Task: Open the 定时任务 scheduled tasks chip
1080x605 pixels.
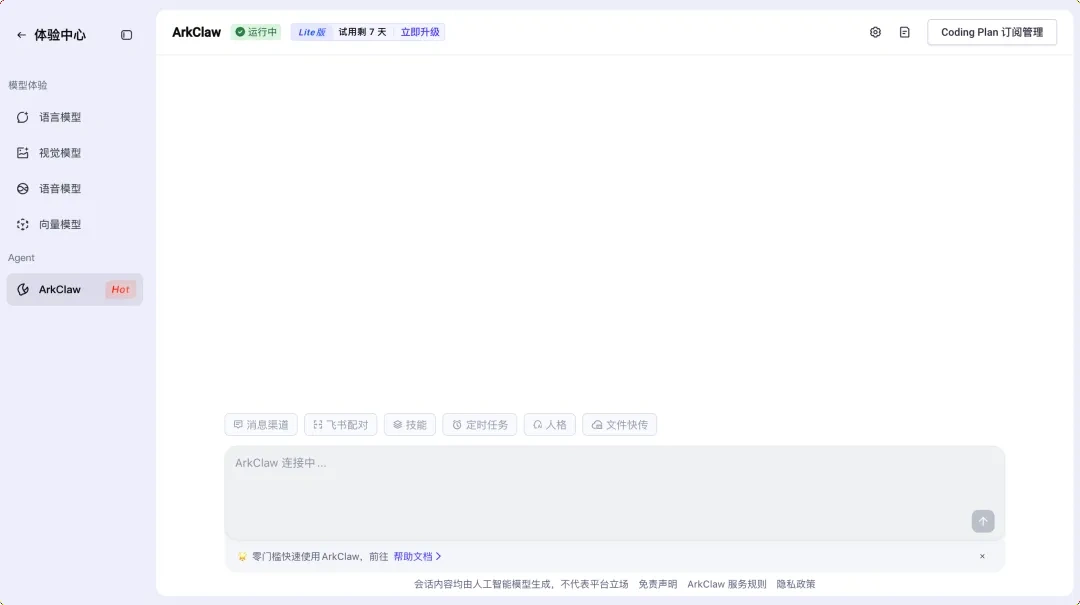Action: [479, 424]
